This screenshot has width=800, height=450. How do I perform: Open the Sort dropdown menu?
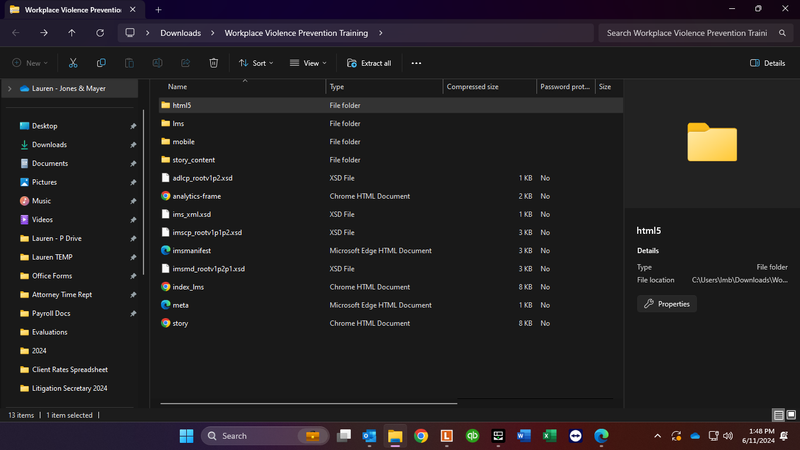[257, 63]
